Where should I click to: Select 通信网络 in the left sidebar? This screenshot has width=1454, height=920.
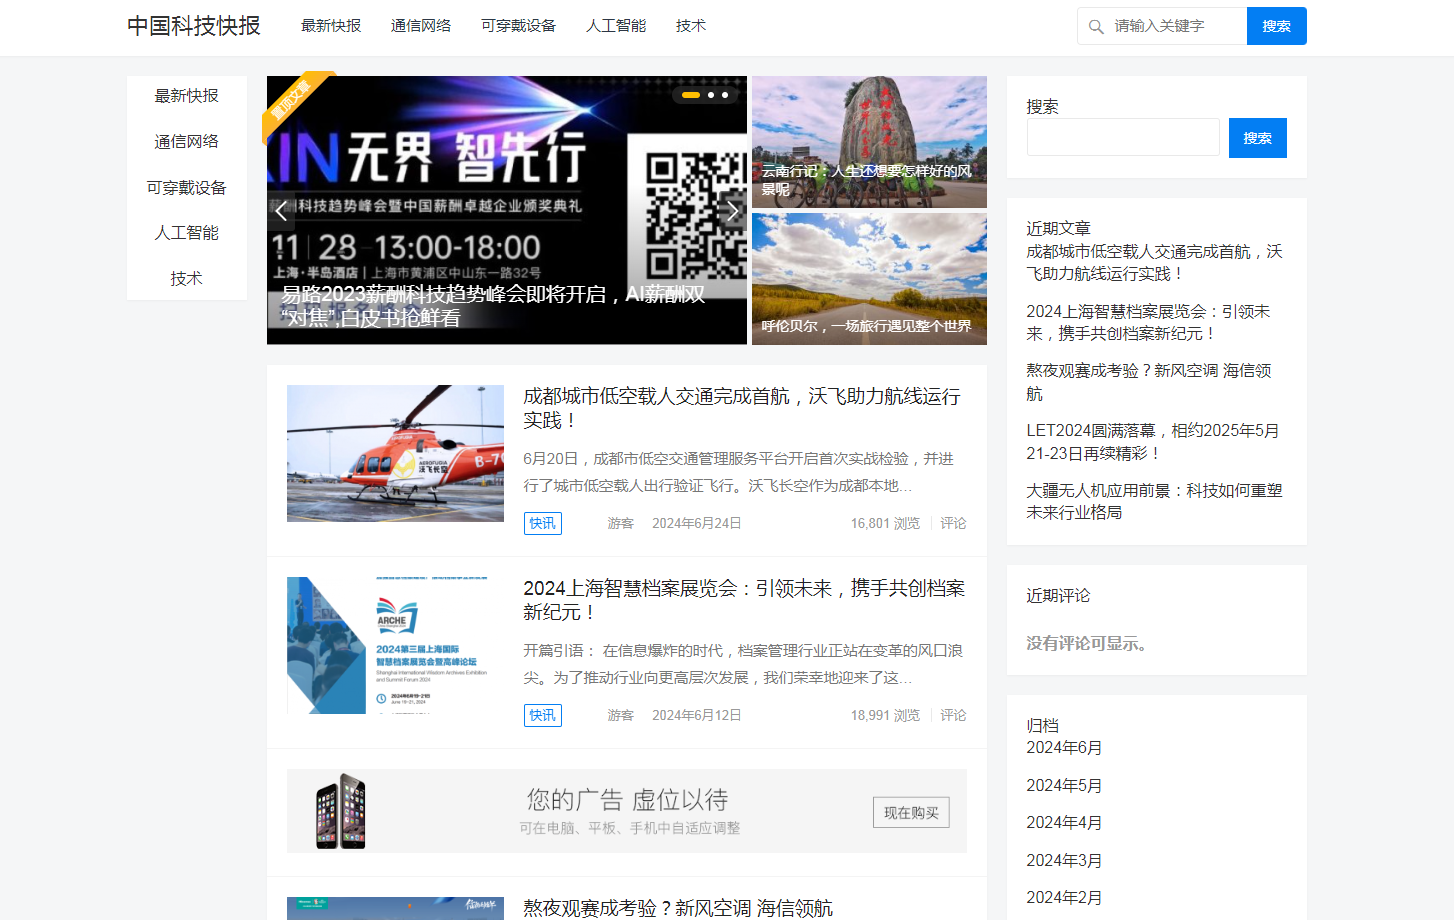(187, 142)
